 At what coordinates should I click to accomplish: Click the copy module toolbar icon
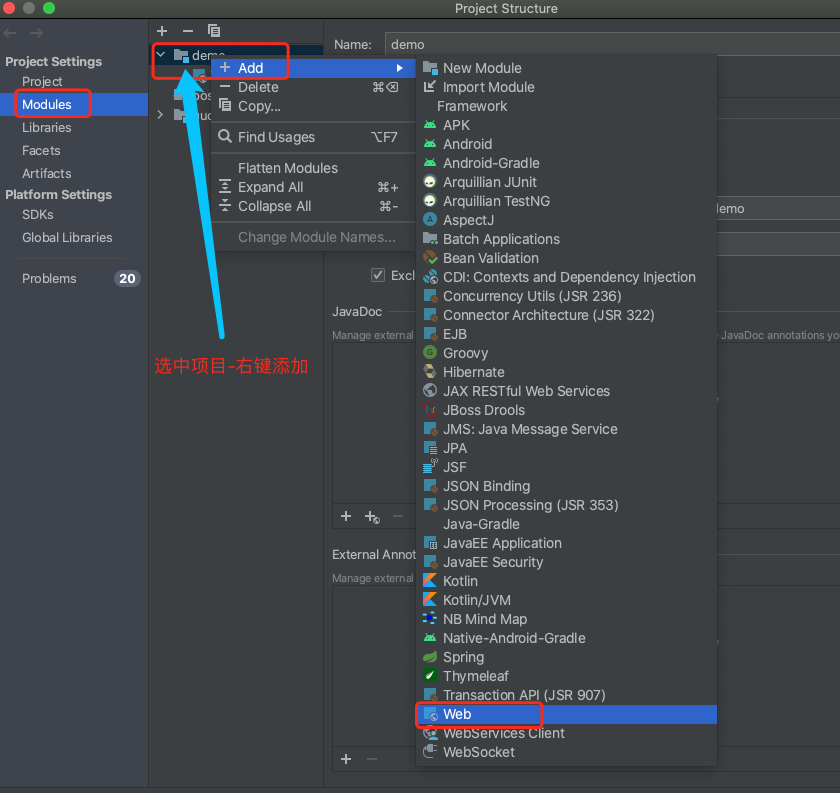[x=214, y=31]
